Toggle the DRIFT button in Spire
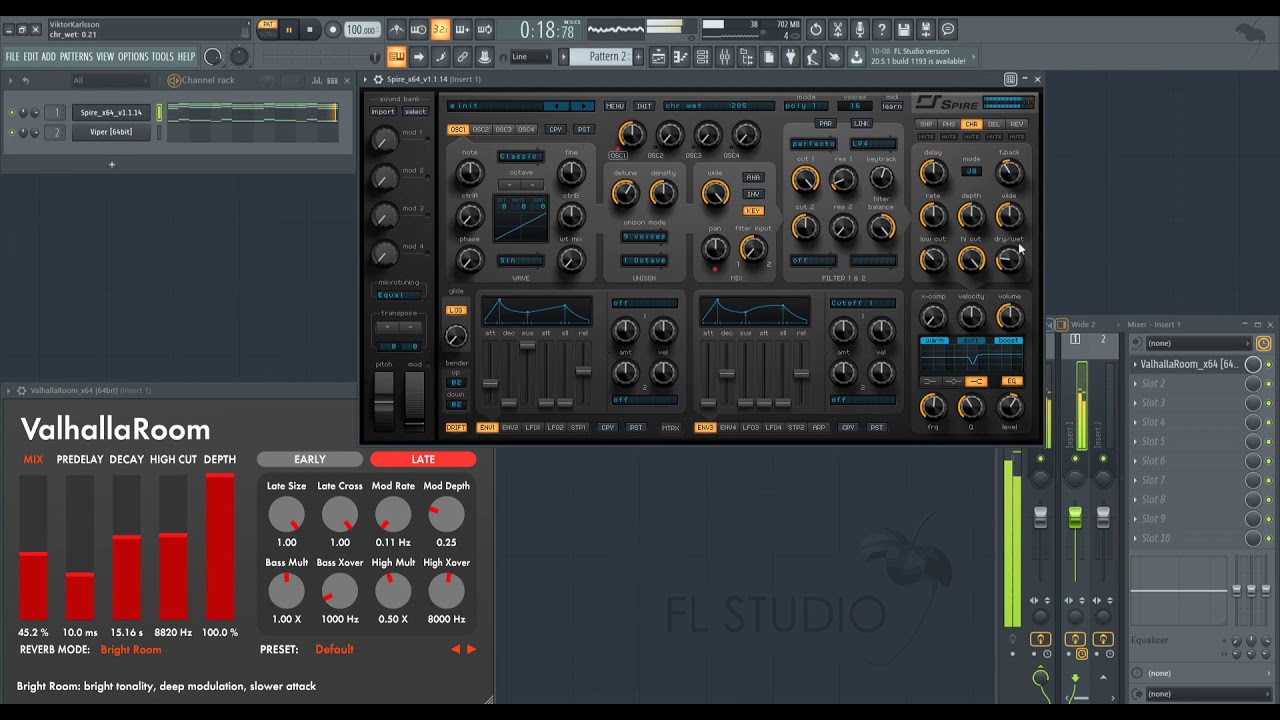 [456, 428]
